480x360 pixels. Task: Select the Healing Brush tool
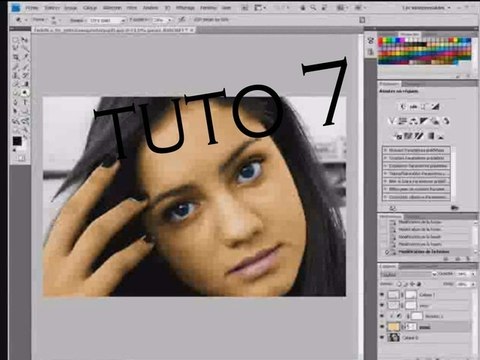click(x=15, y=66)
